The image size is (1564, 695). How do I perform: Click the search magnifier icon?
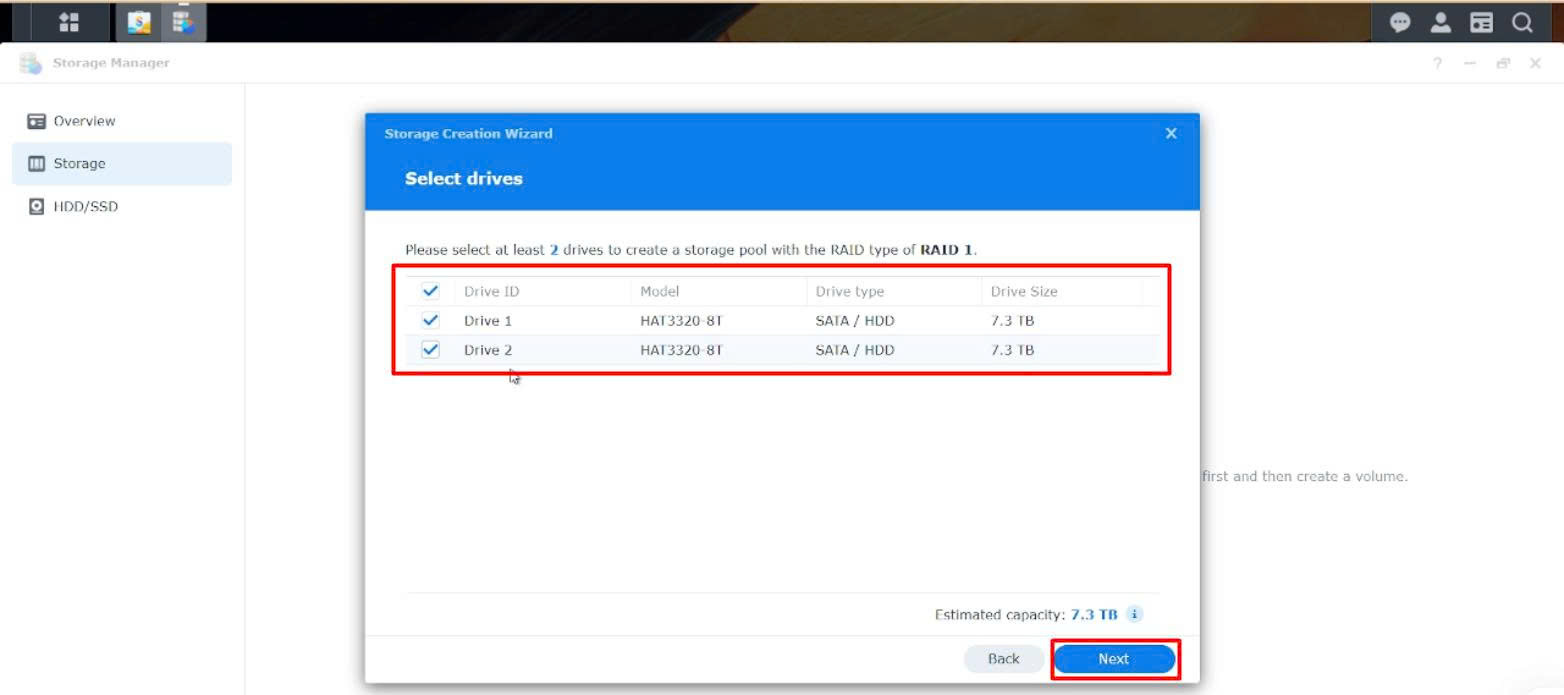pyautogui.click(x=1522, y=22)
